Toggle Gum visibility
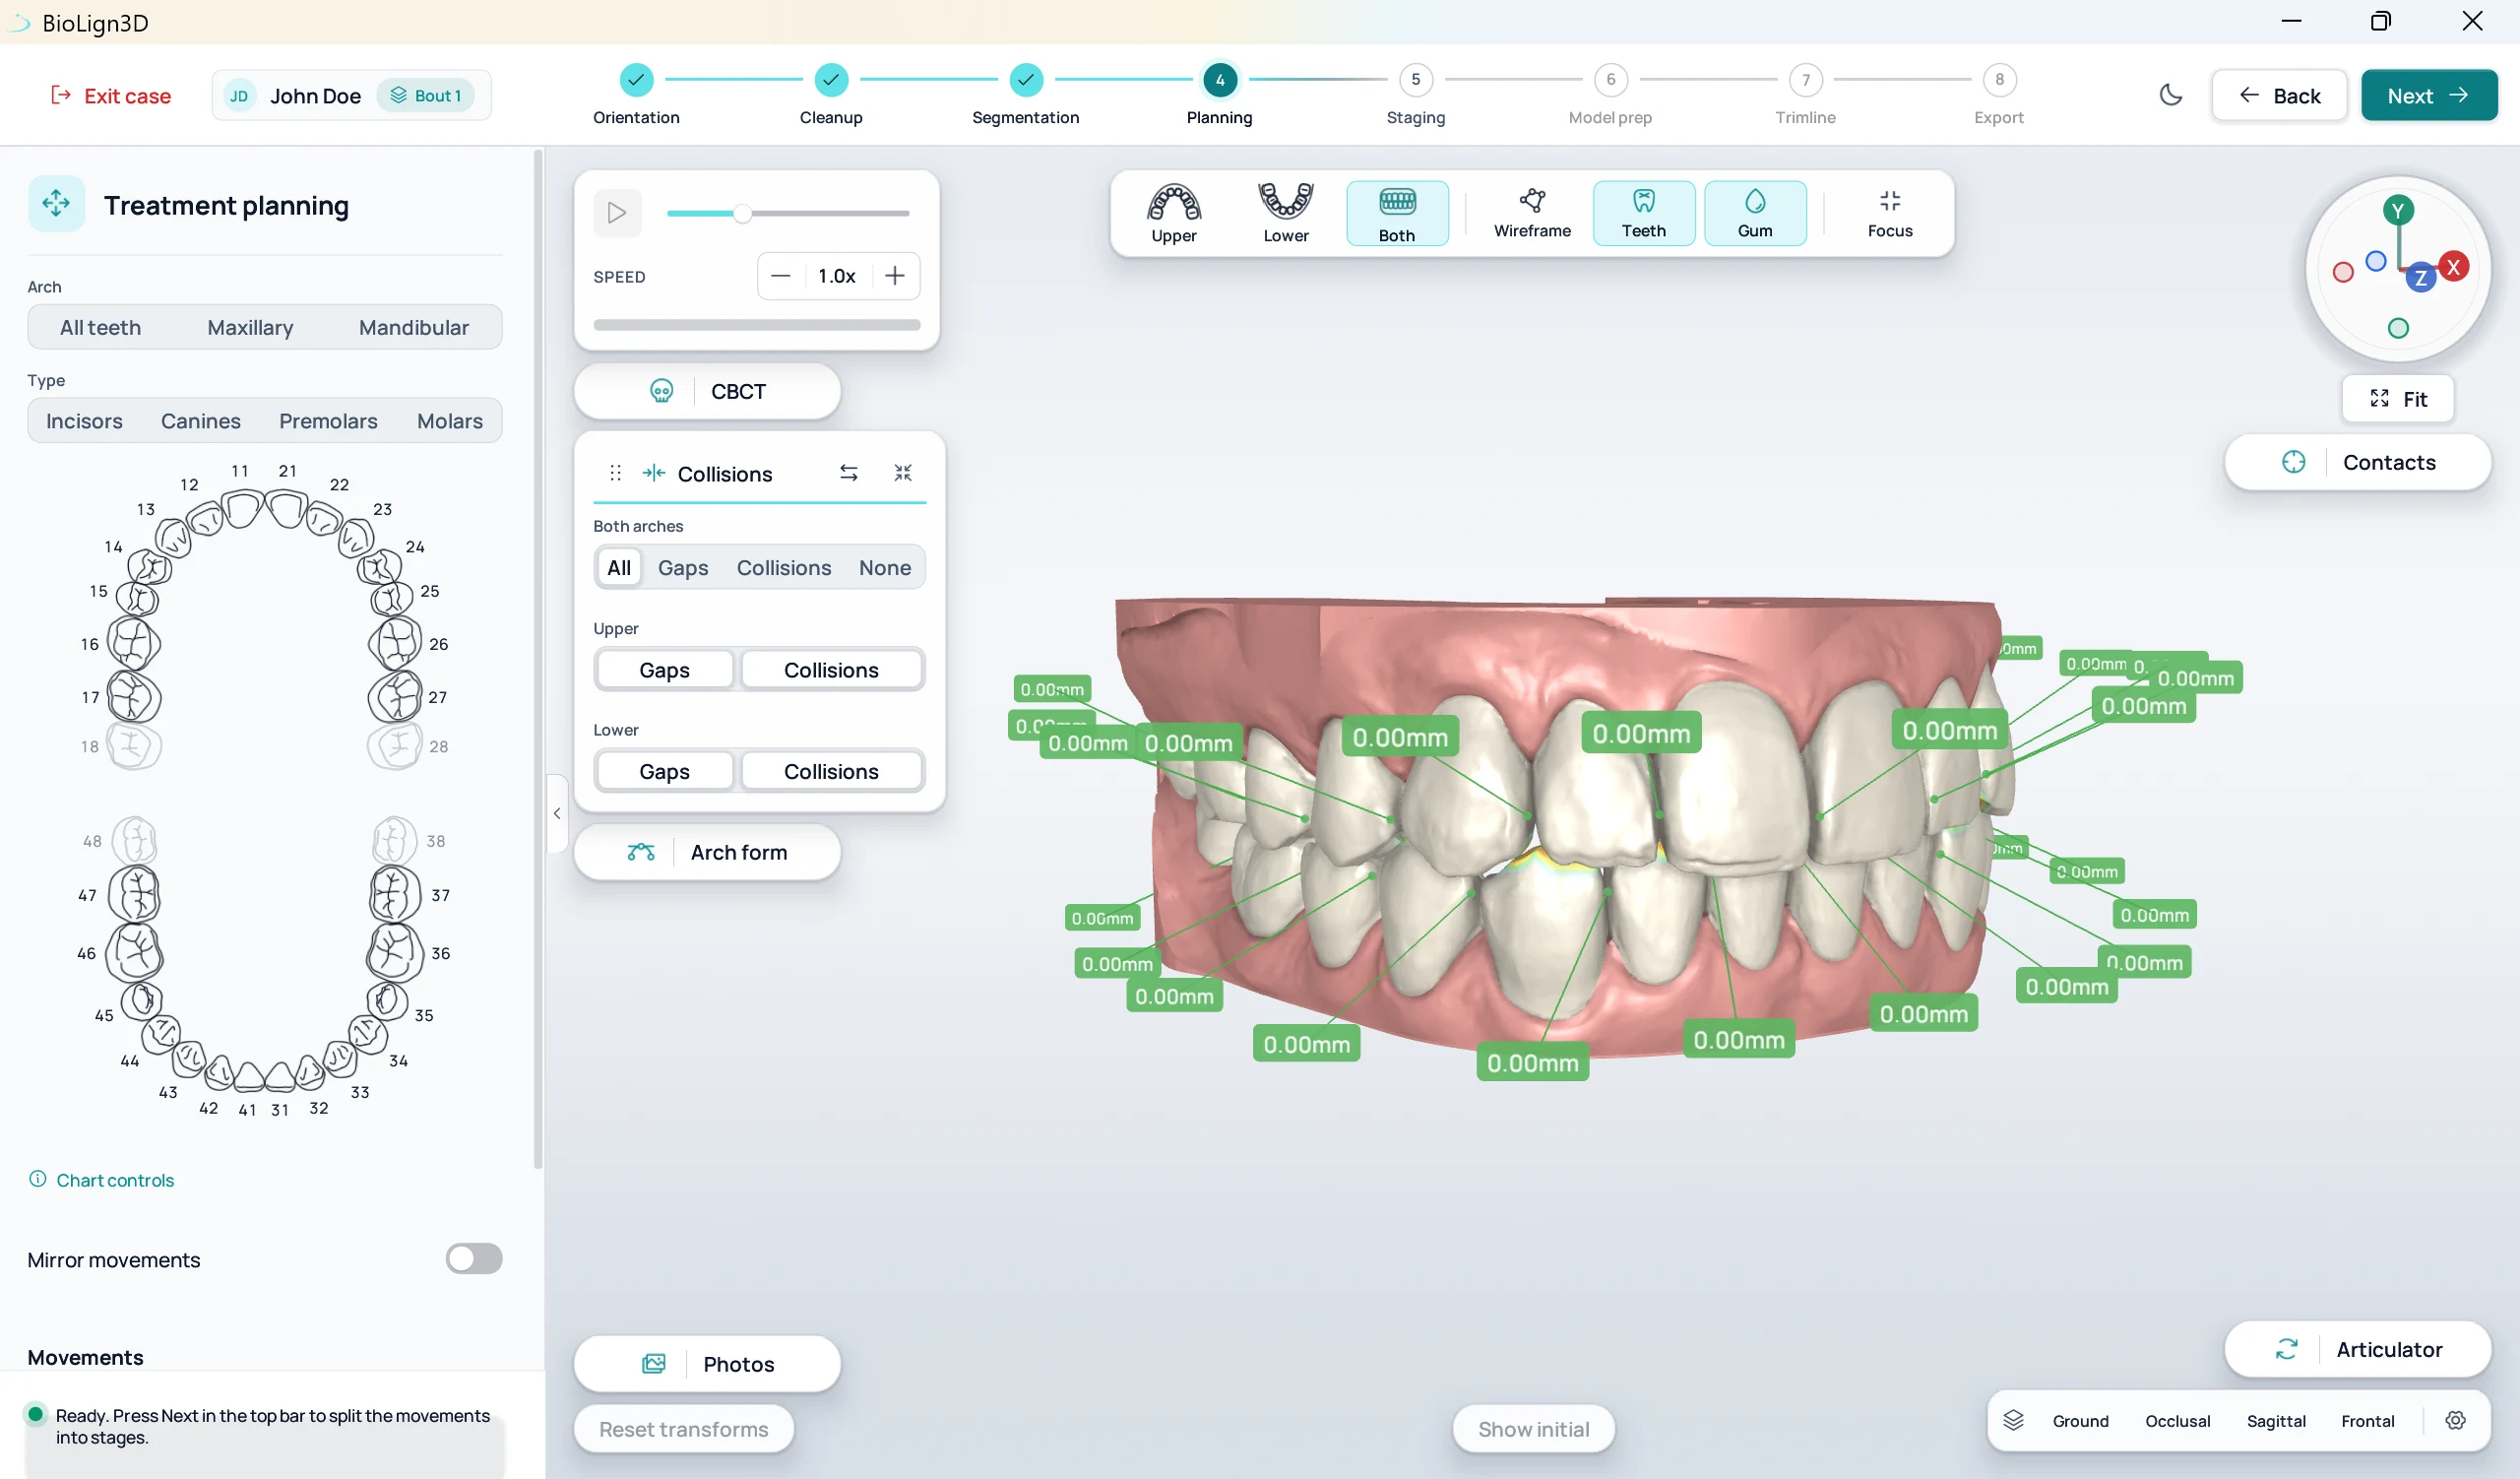 click(x=1754, y=213)
